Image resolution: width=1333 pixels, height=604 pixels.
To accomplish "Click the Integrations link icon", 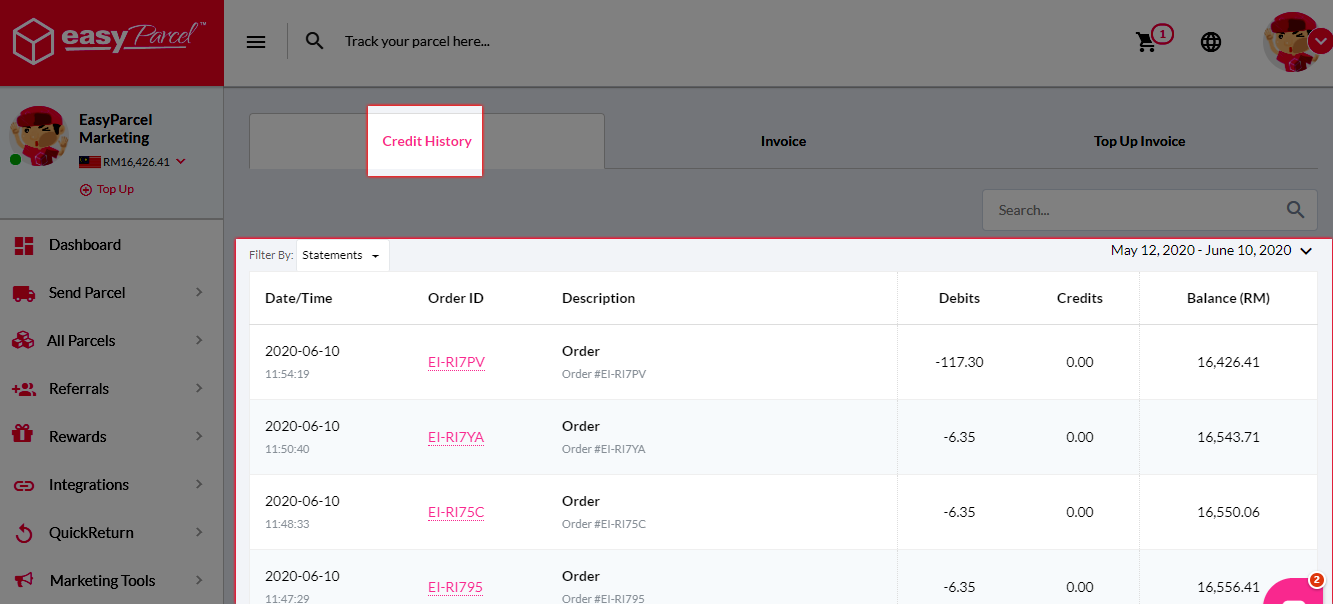I will pyautogui.click(x=24, y=485).
